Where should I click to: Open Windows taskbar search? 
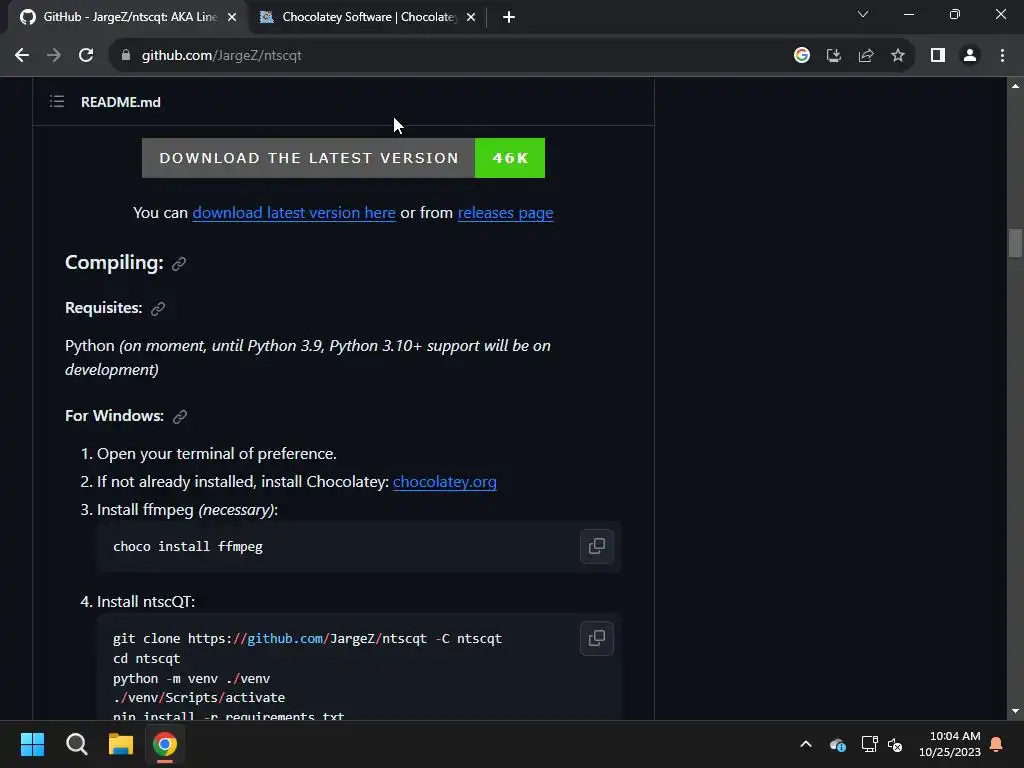76,744
